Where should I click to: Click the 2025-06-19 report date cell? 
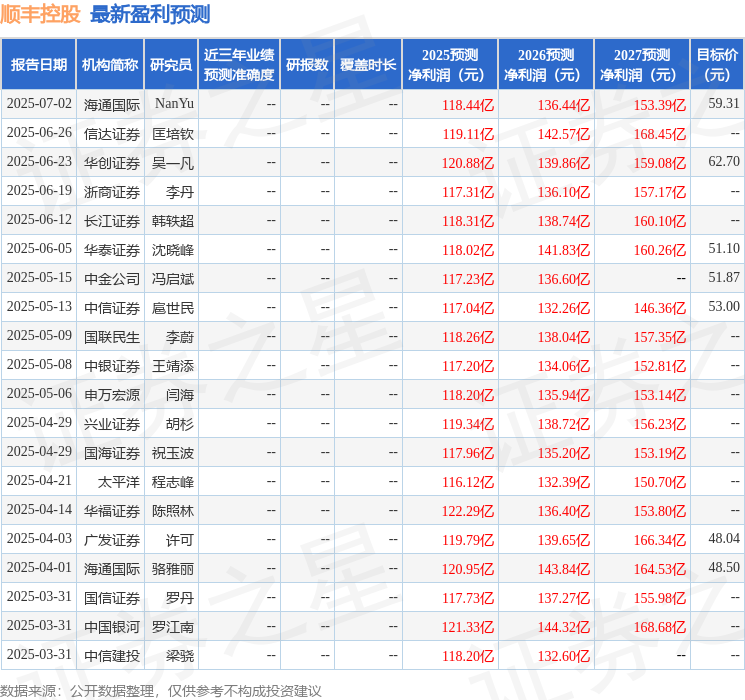(x=39, y=191)
